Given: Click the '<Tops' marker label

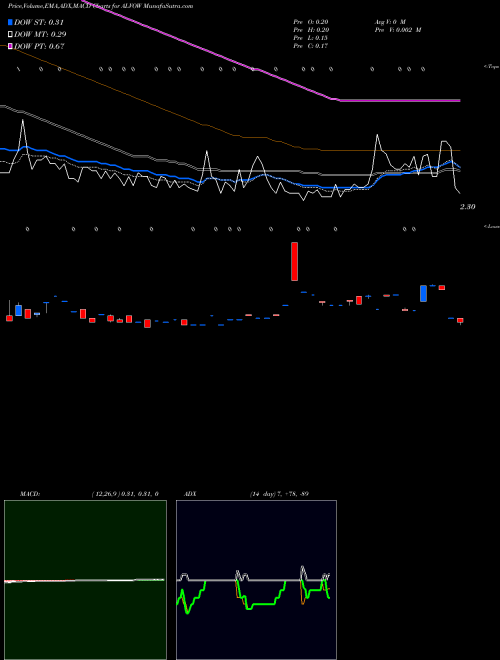Looking at the screenshot, I should [x=491, y=67].
